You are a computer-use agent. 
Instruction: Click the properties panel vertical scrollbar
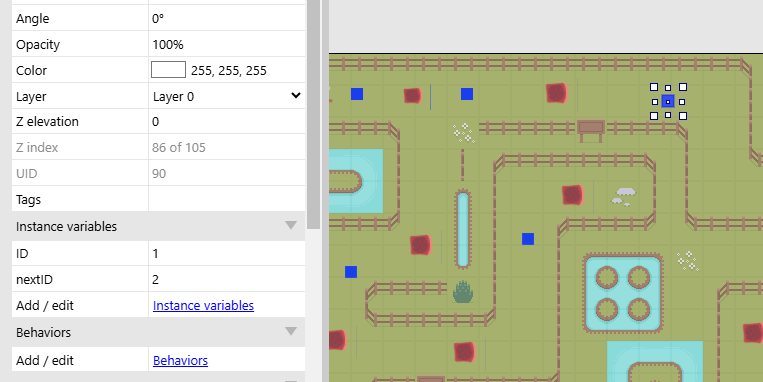[314, 114]
